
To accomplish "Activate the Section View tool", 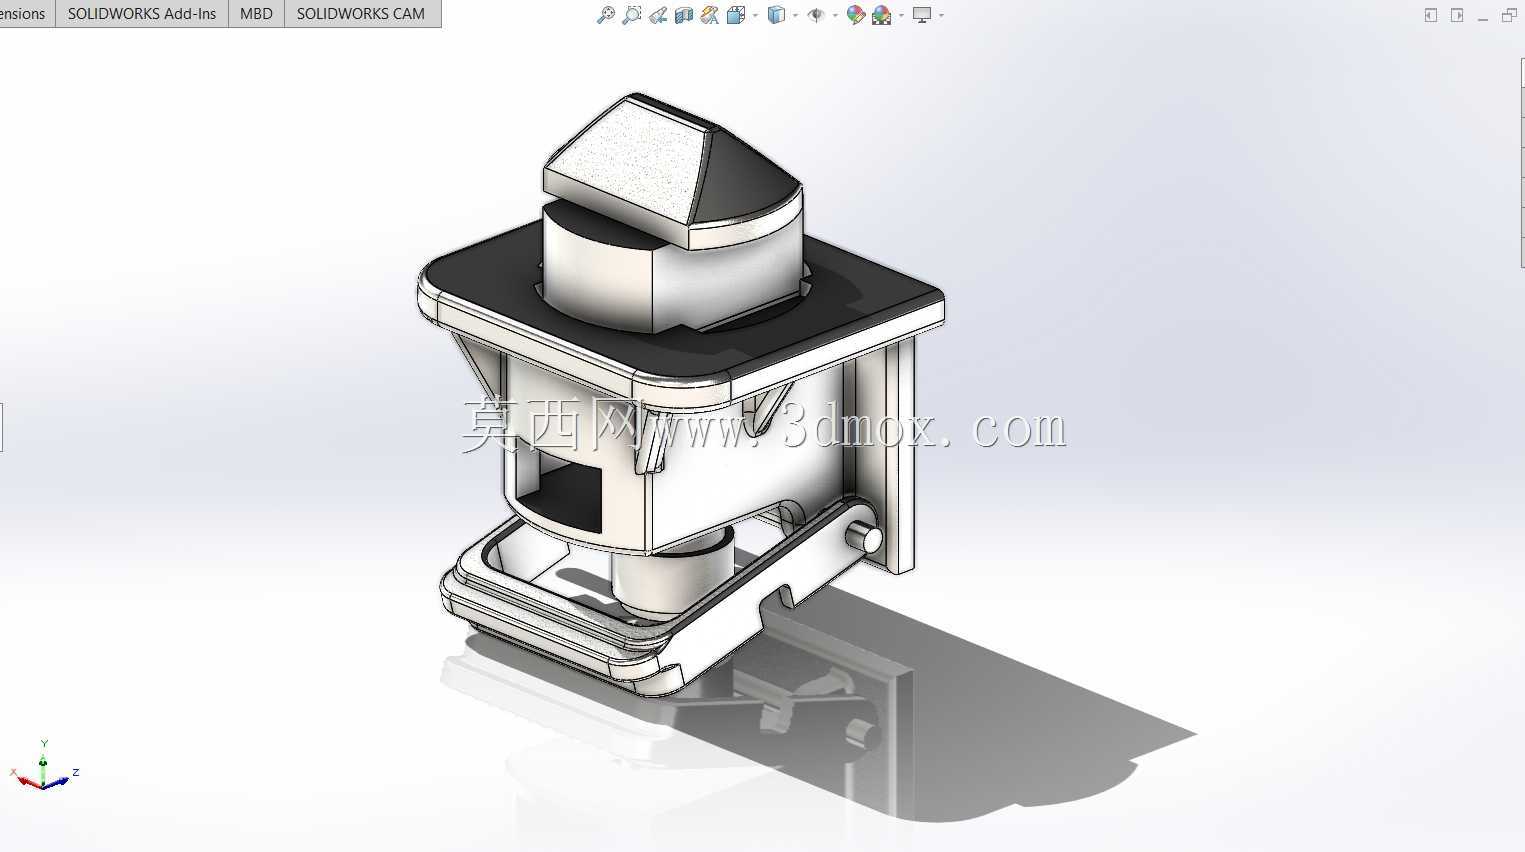I will 684,15.
